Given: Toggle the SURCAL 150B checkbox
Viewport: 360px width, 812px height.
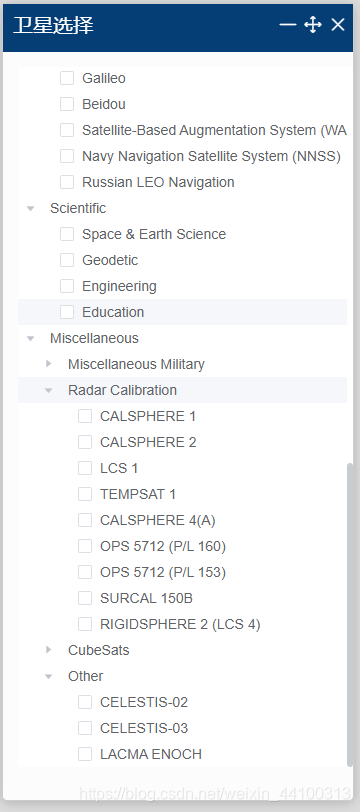Looking at the screenshot, I should (85, 598).
